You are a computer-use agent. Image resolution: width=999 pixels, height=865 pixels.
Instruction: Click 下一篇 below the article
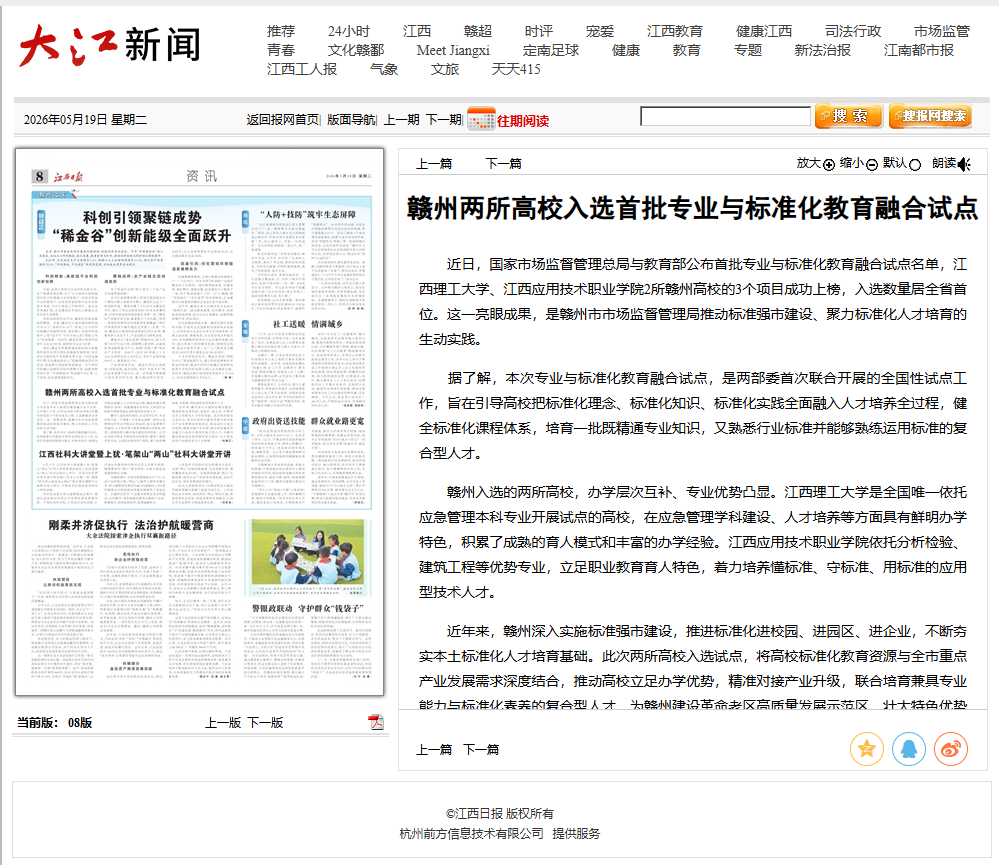[x=481, y=750]
